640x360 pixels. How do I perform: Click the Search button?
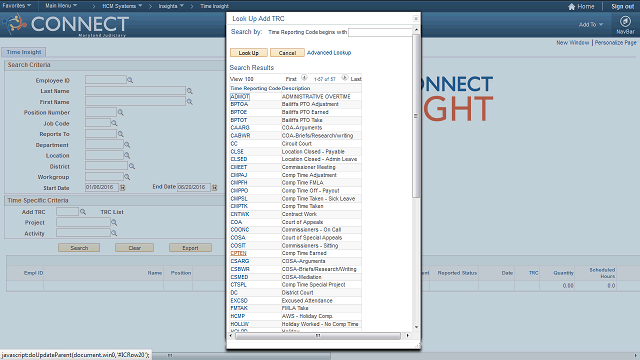click(79, 248)
